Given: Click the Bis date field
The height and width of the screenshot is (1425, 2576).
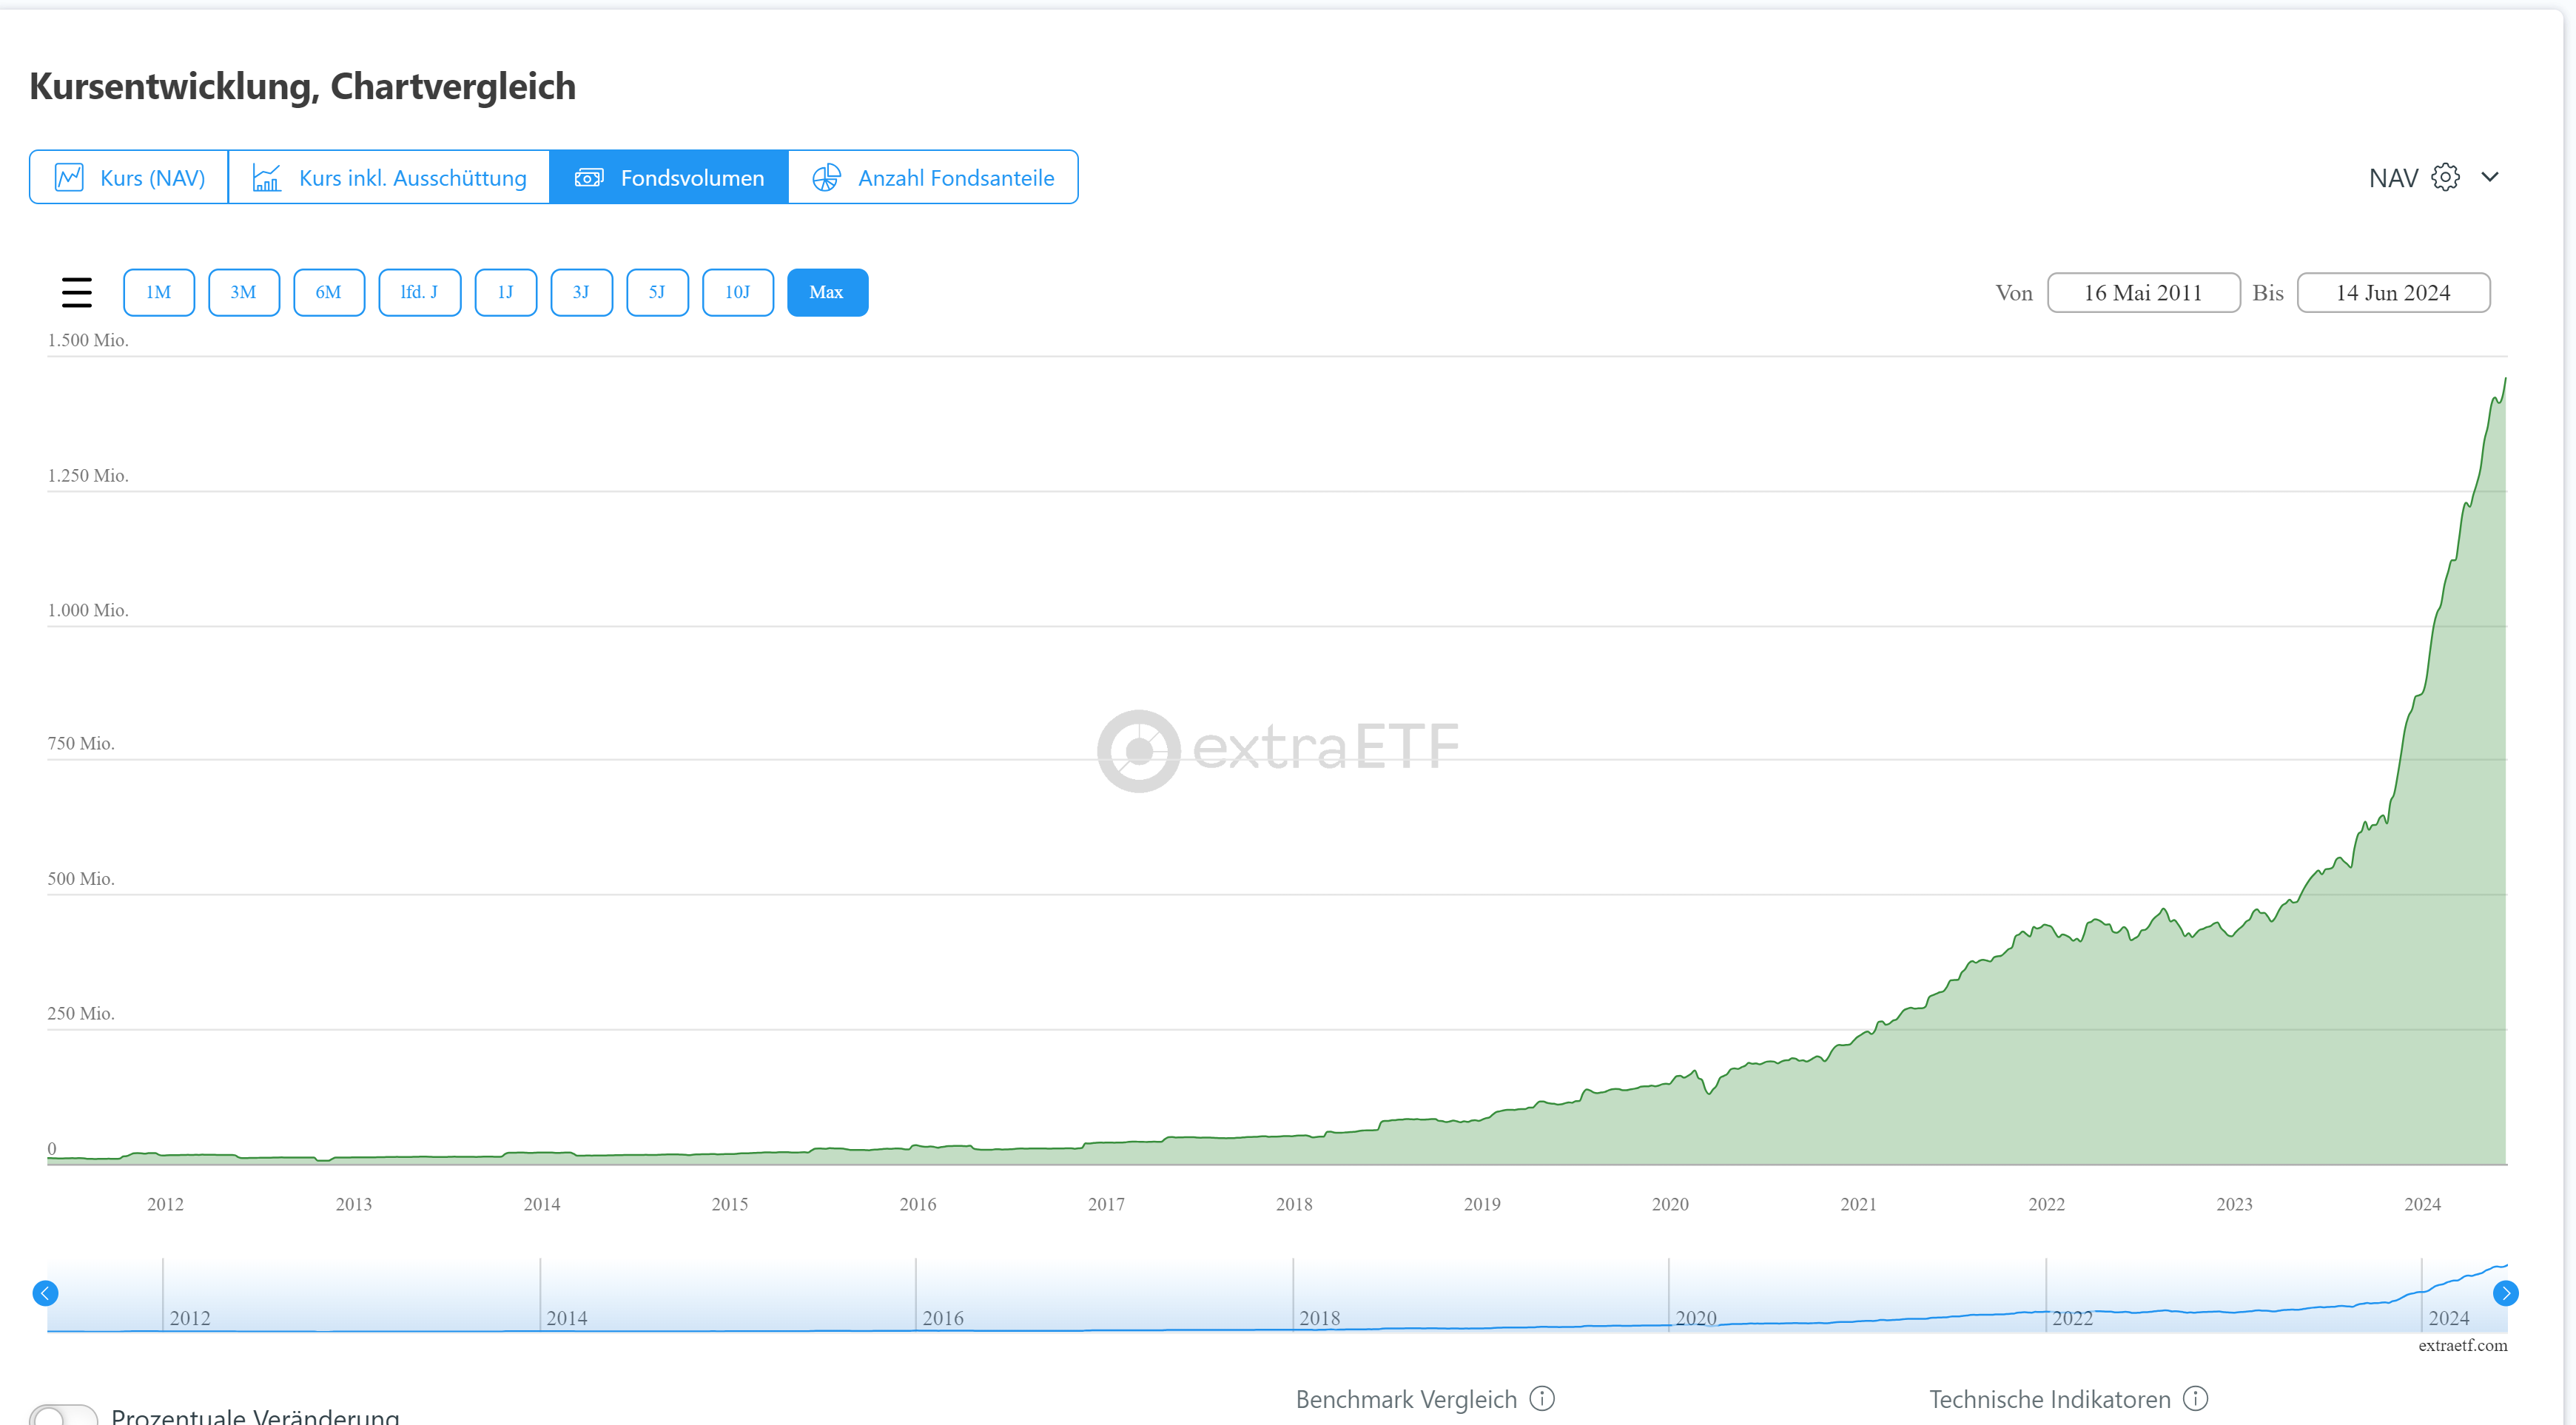Looking at the screenshot, I should (2393, 292).
